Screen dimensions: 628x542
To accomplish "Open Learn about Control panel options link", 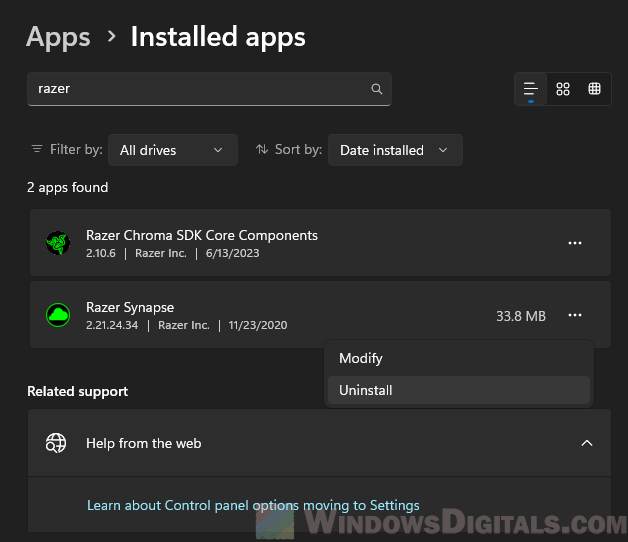I will pos(253,506).
